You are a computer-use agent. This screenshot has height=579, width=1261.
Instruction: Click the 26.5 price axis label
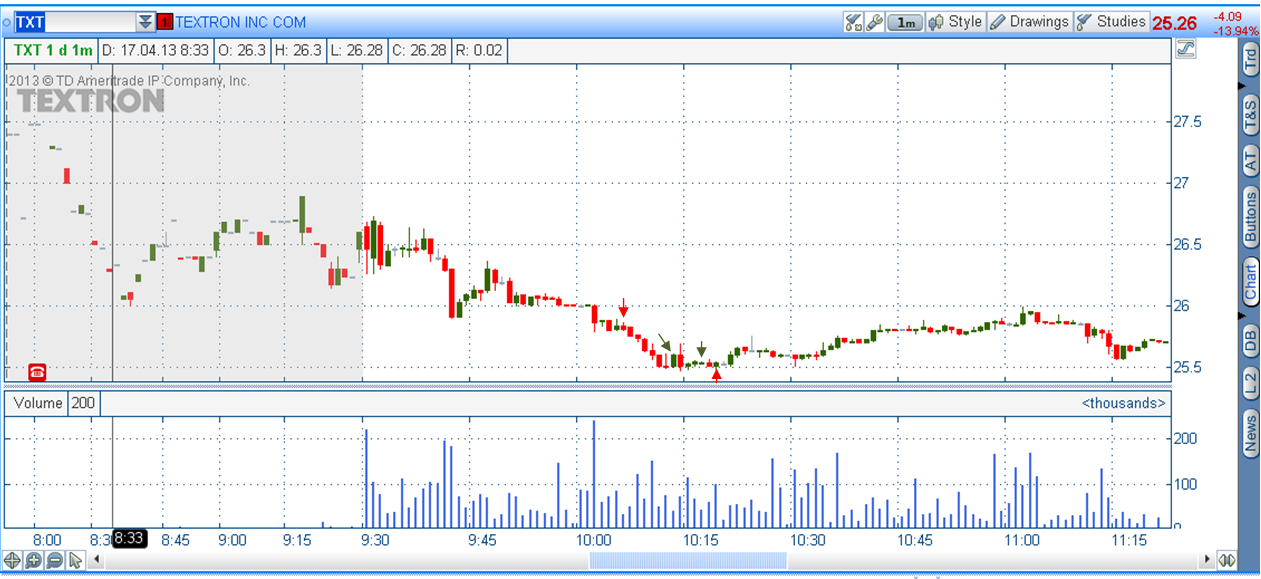1186,244
